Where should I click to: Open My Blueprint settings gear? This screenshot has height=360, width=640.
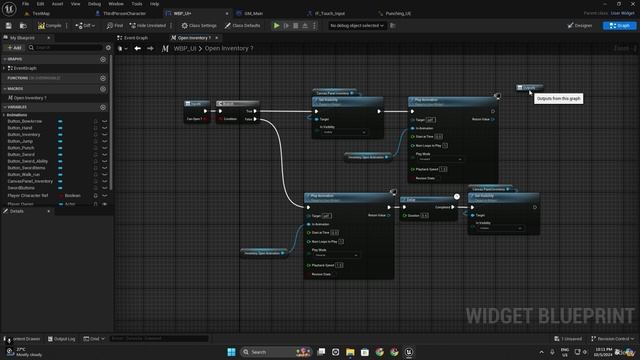[108, 48]
